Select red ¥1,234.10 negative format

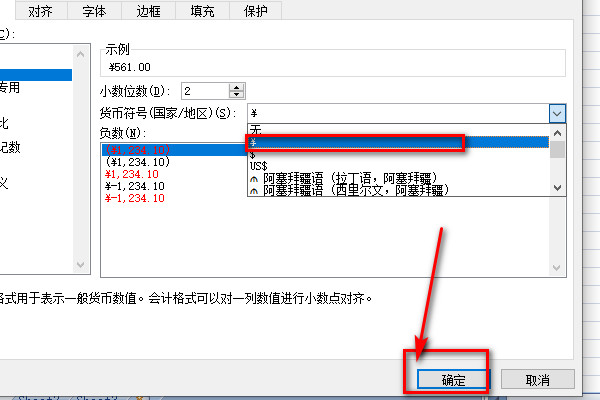pyautogui.click(x=131, y=174)
